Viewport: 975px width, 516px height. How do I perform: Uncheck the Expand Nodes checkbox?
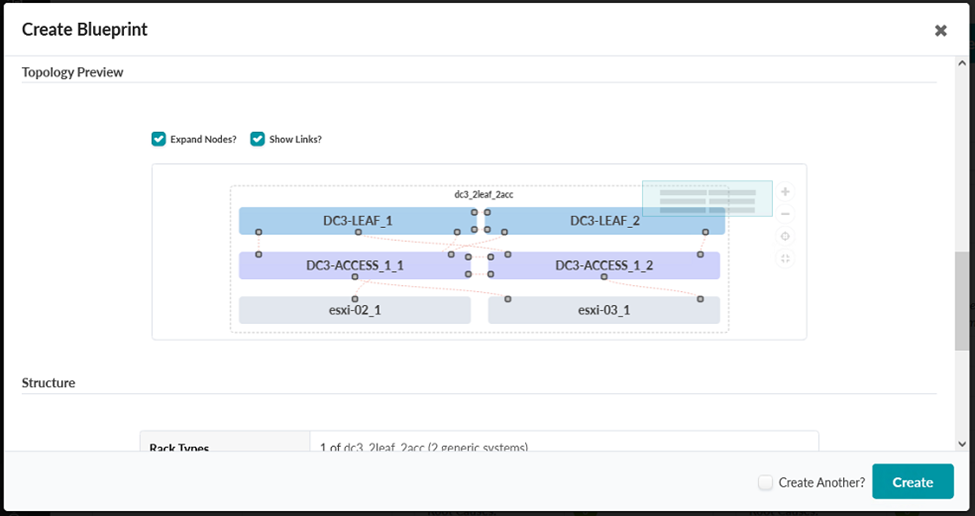point(159,139)
